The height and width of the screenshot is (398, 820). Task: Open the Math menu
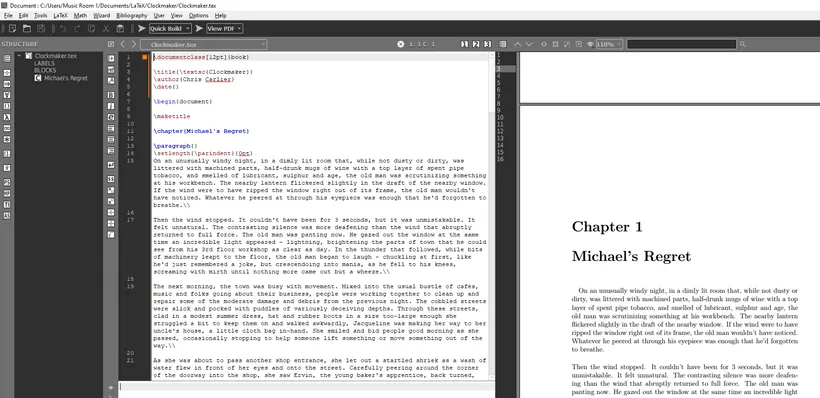click(x=80, y=16)
